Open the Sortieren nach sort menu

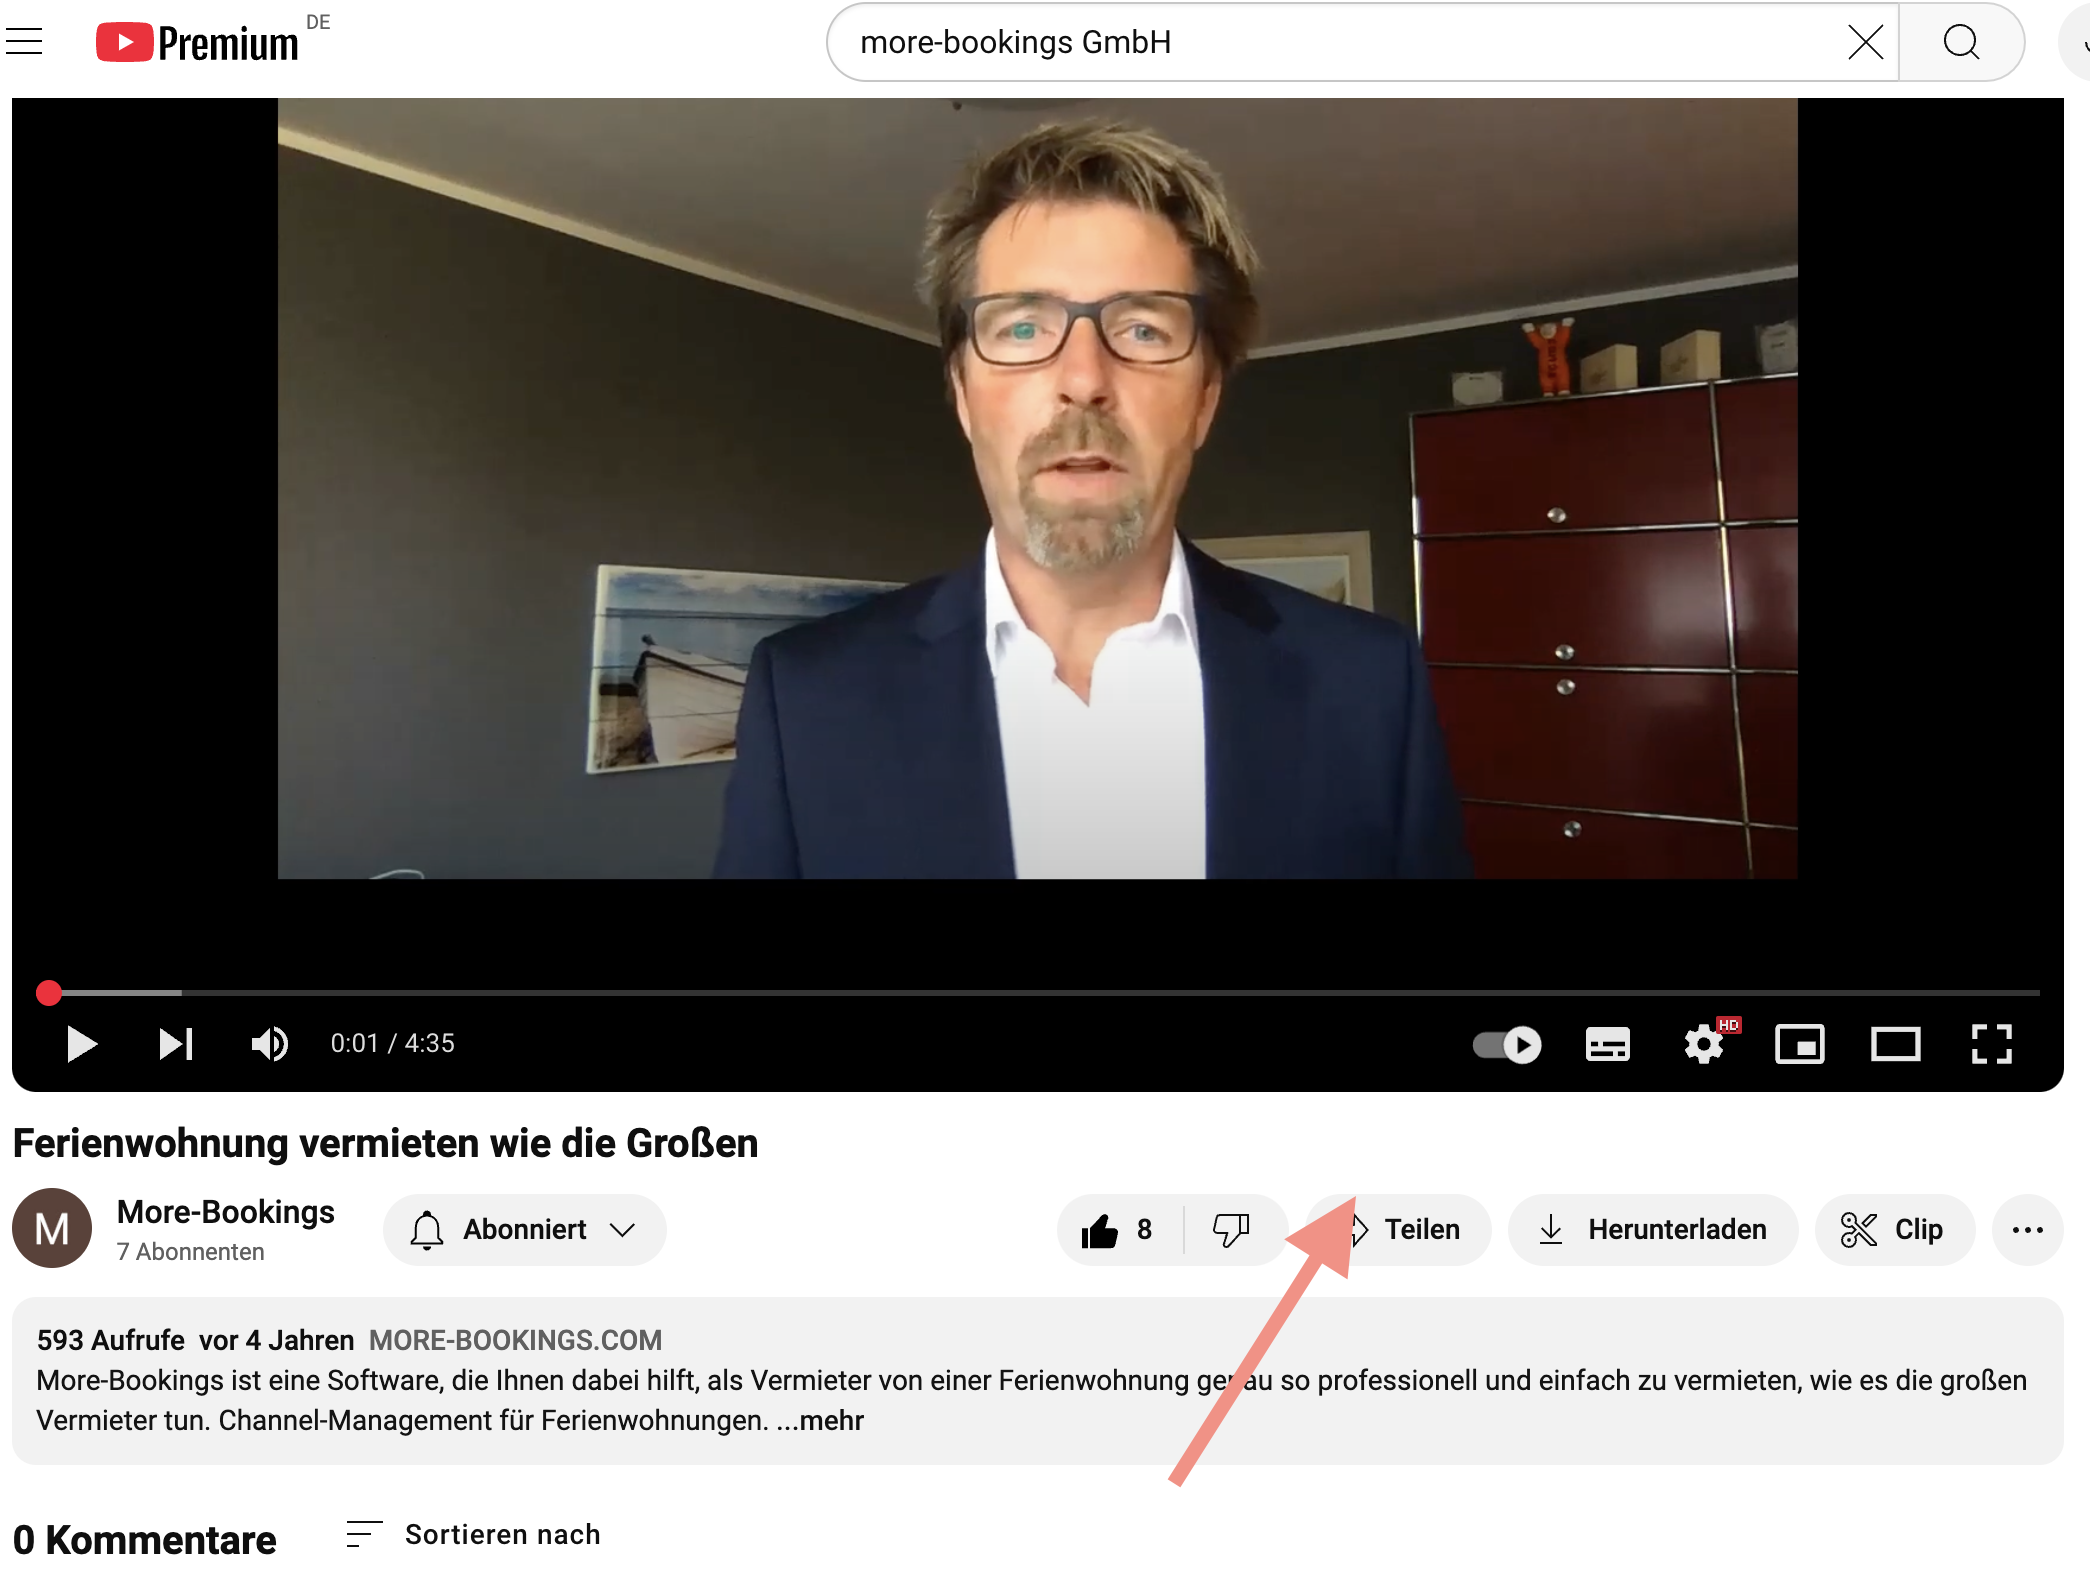474,1535
